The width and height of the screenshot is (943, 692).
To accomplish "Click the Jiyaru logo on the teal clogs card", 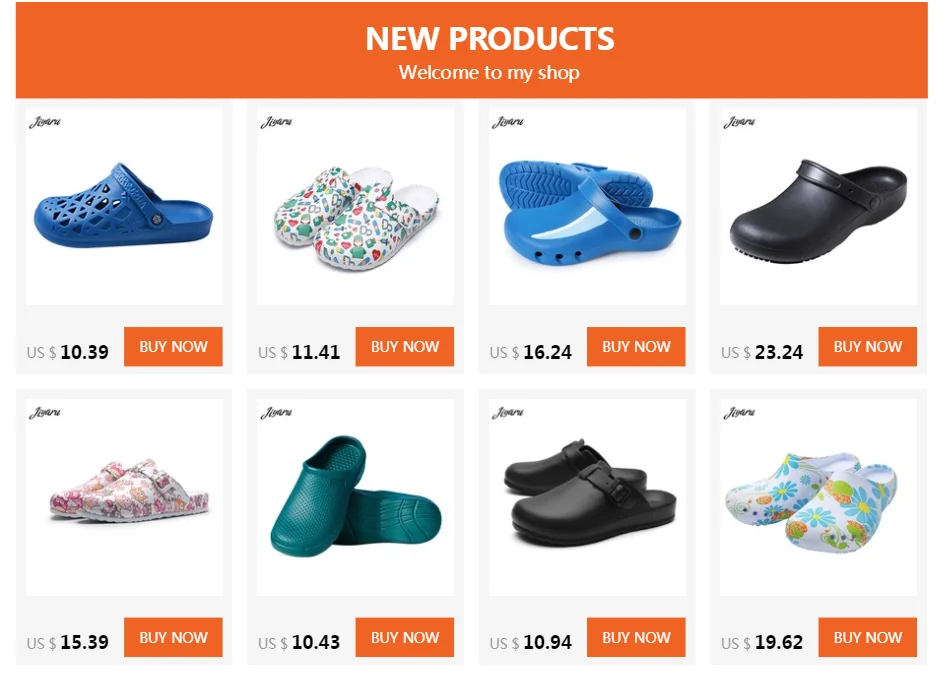I will pyautogui.click(x=276, y=413).
